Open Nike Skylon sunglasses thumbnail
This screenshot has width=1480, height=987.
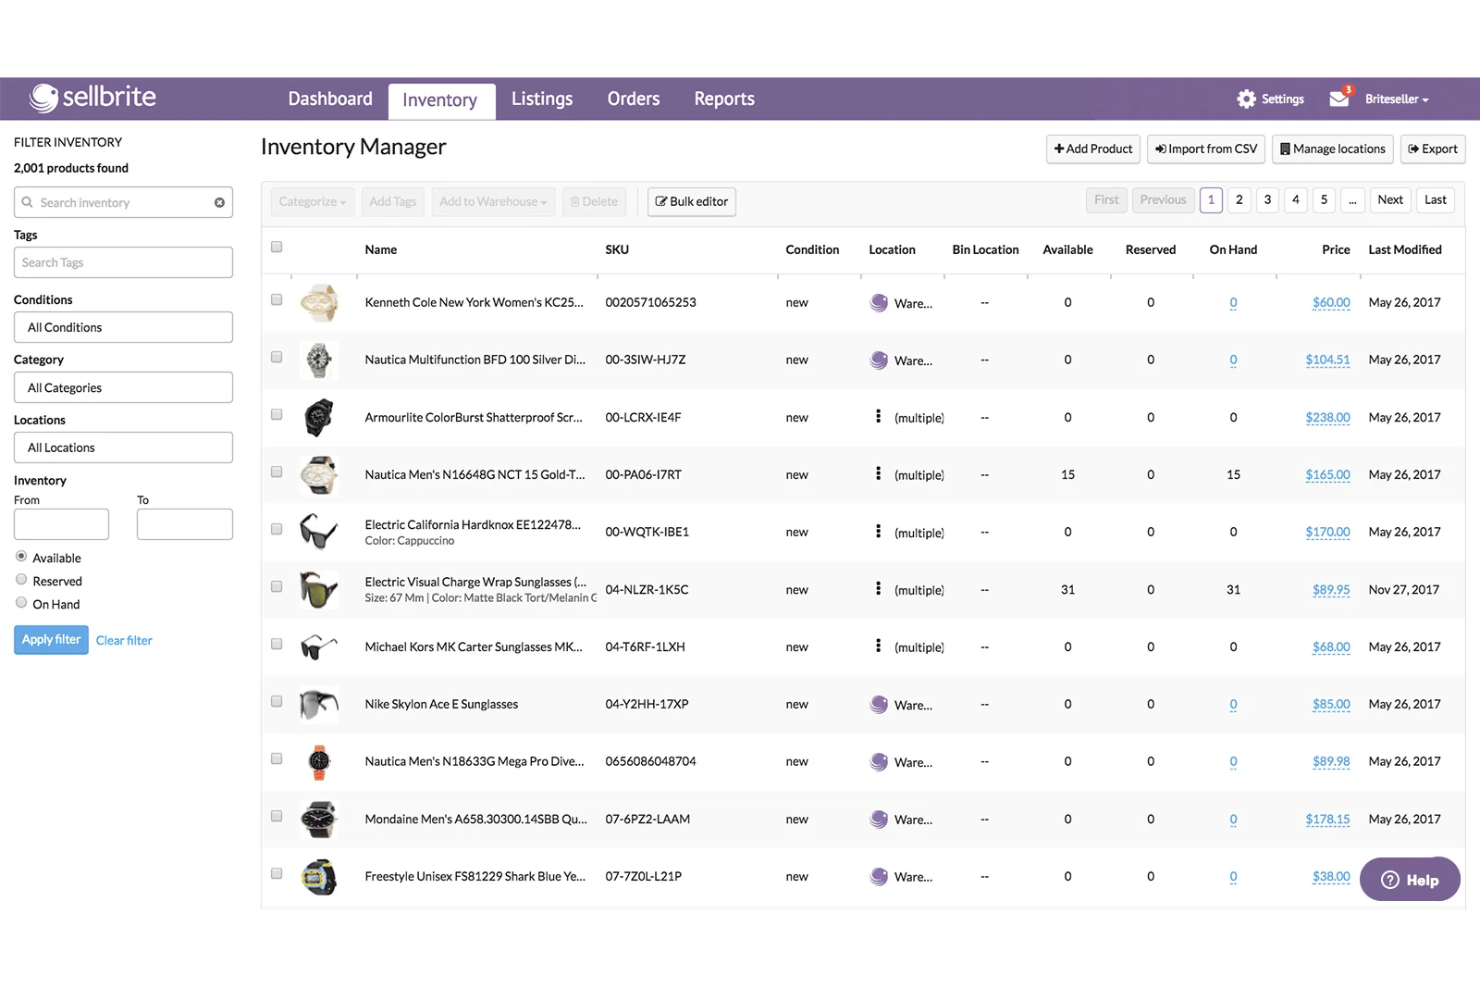coord(319,704)
